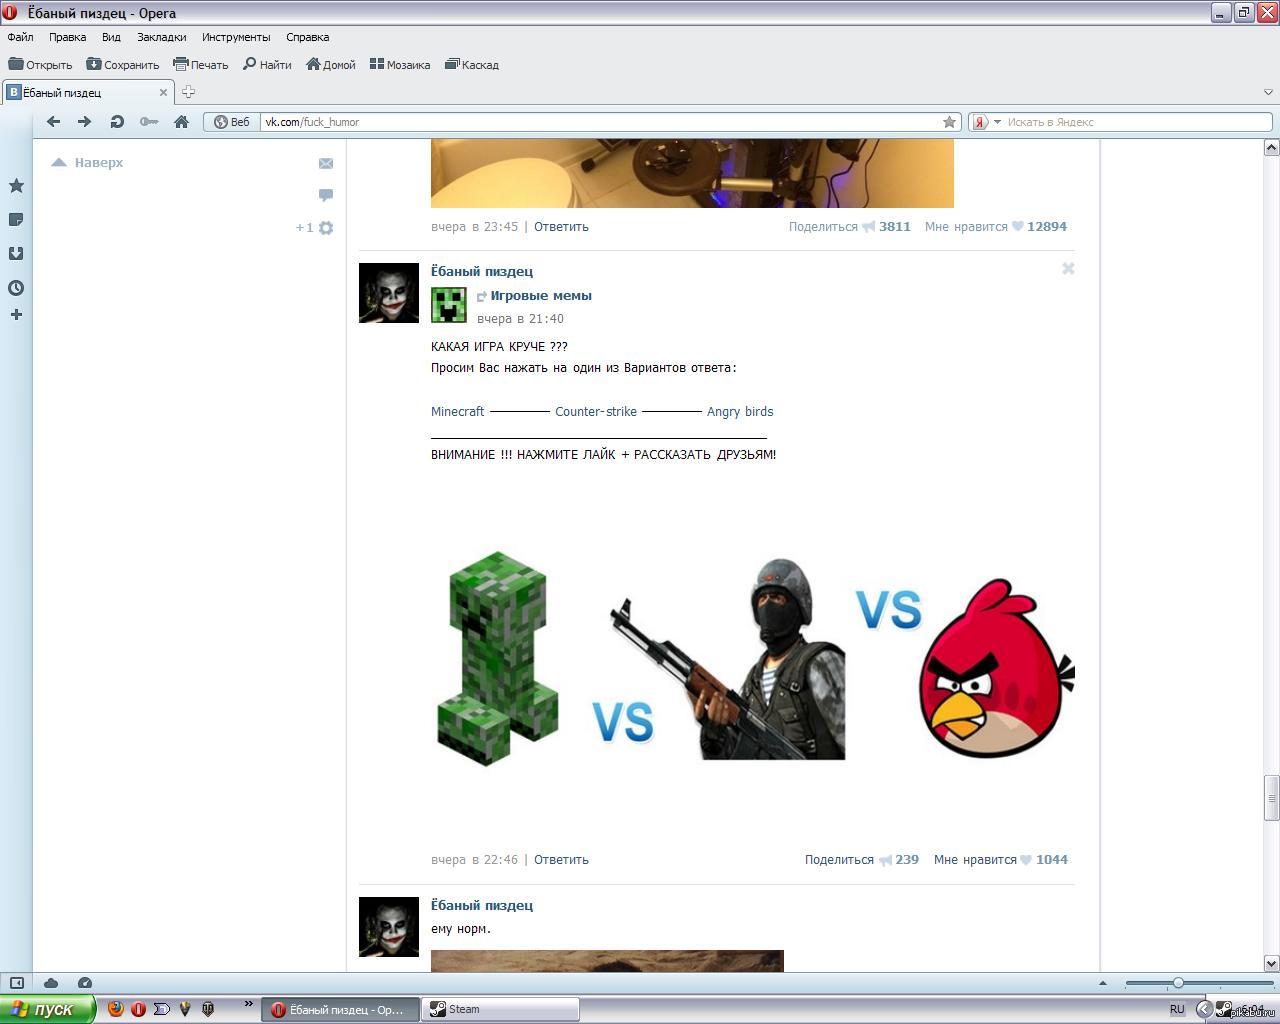Click the Creeper avatar thumbnail
The width and height of the screenshot is (1280, 1024).
(x=448, y=305)
